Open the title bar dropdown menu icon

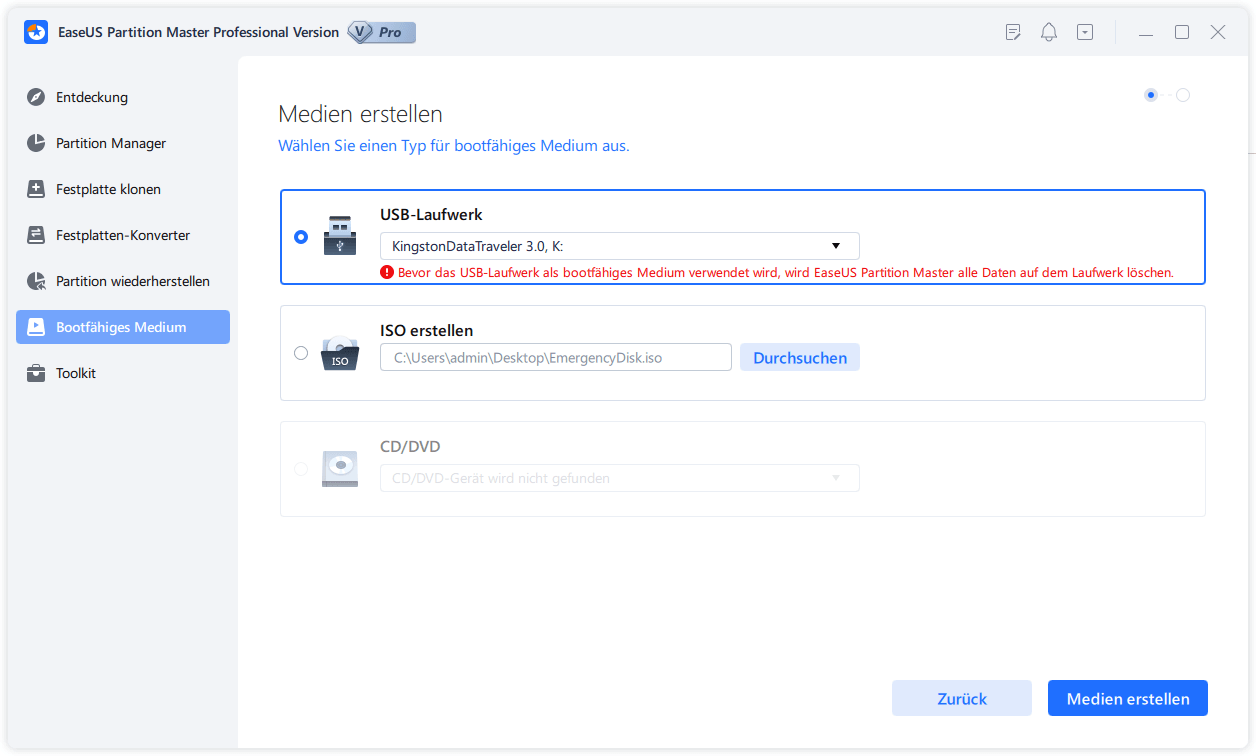(x=1085, y=32)
